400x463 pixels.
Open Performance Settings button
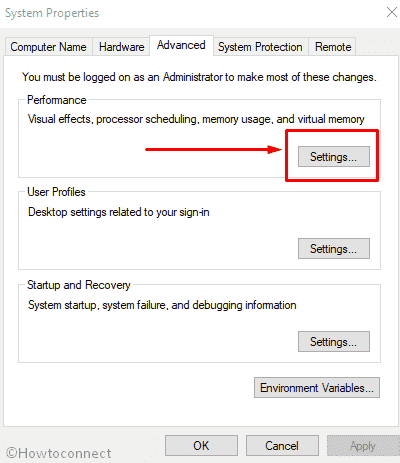coord(334,156)
